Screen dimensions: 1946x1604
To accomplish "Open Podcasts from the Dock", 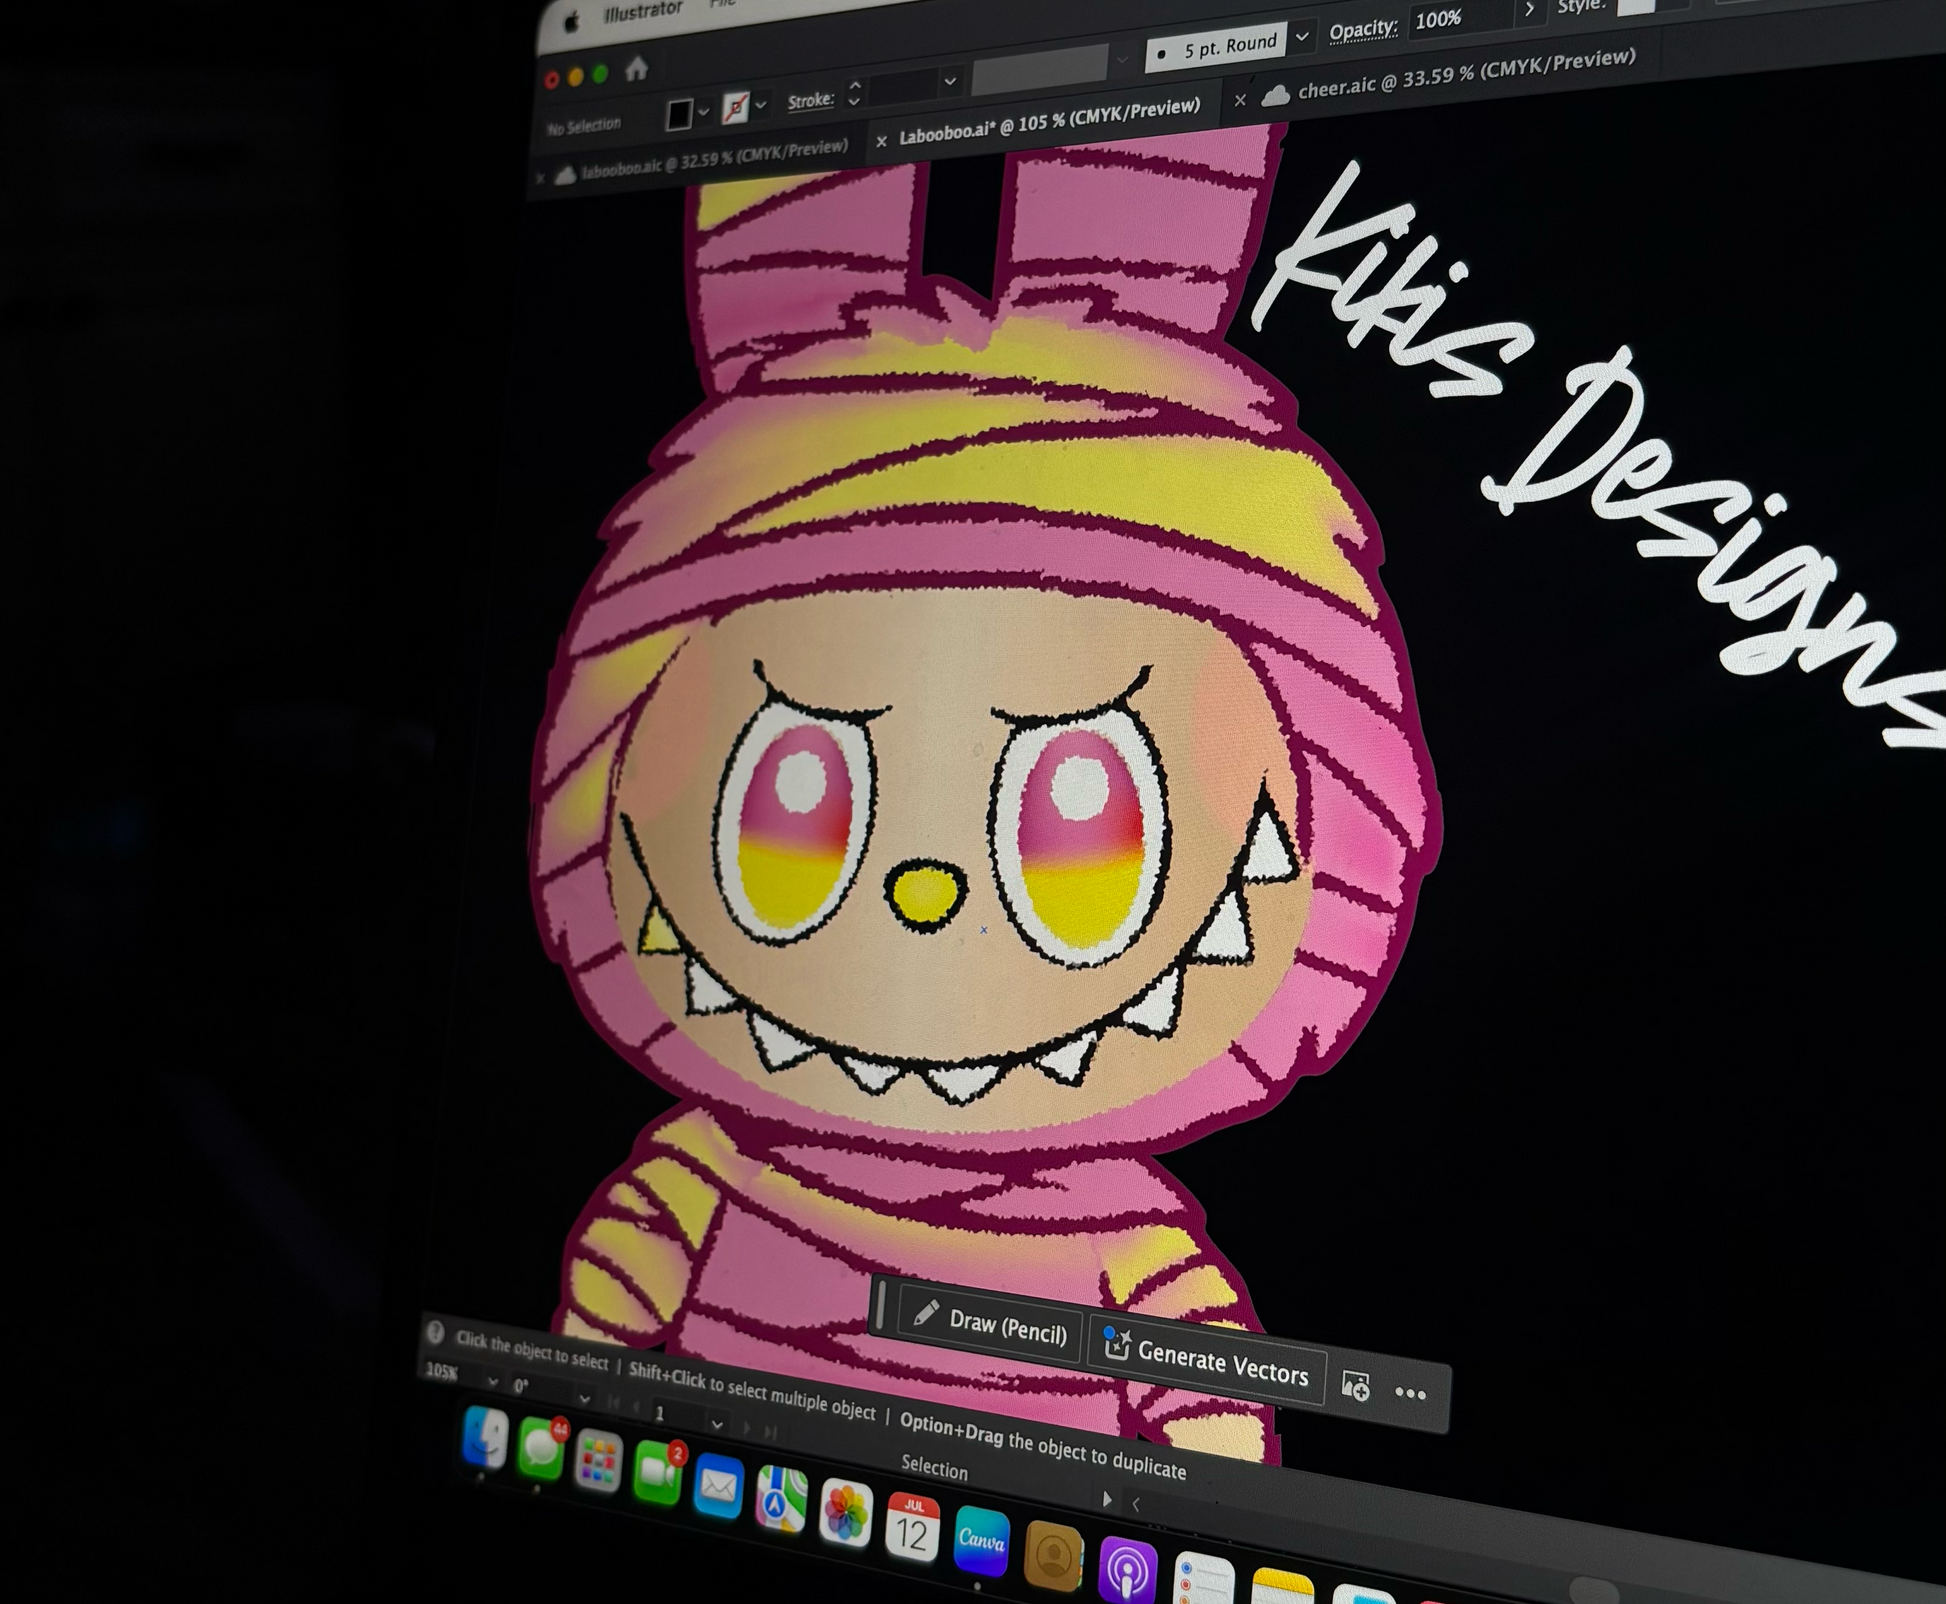I will [x=1127, y=1571].
